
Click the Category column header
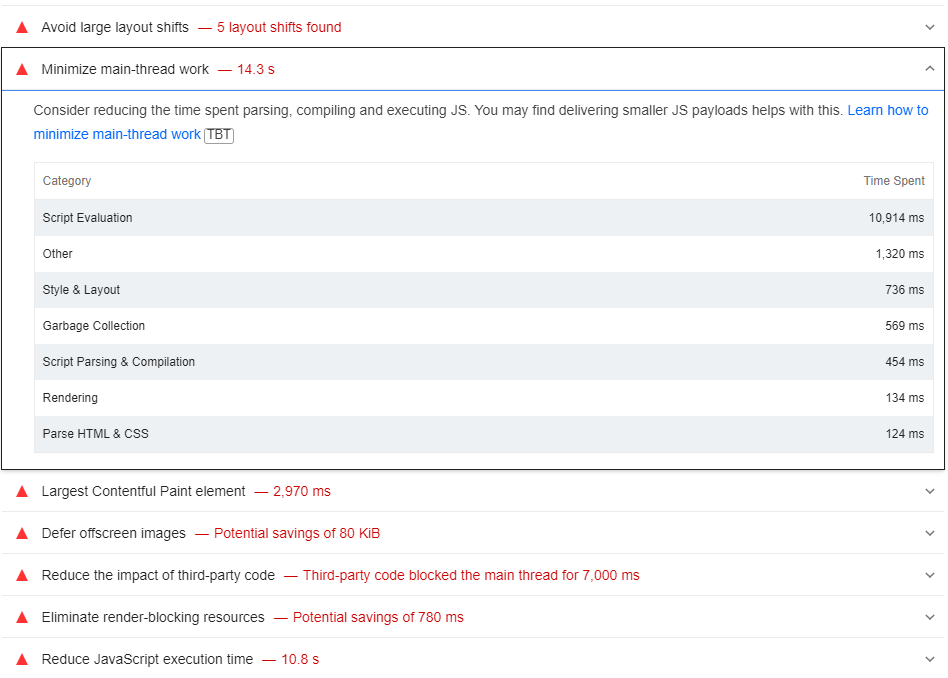coord(67,180)
